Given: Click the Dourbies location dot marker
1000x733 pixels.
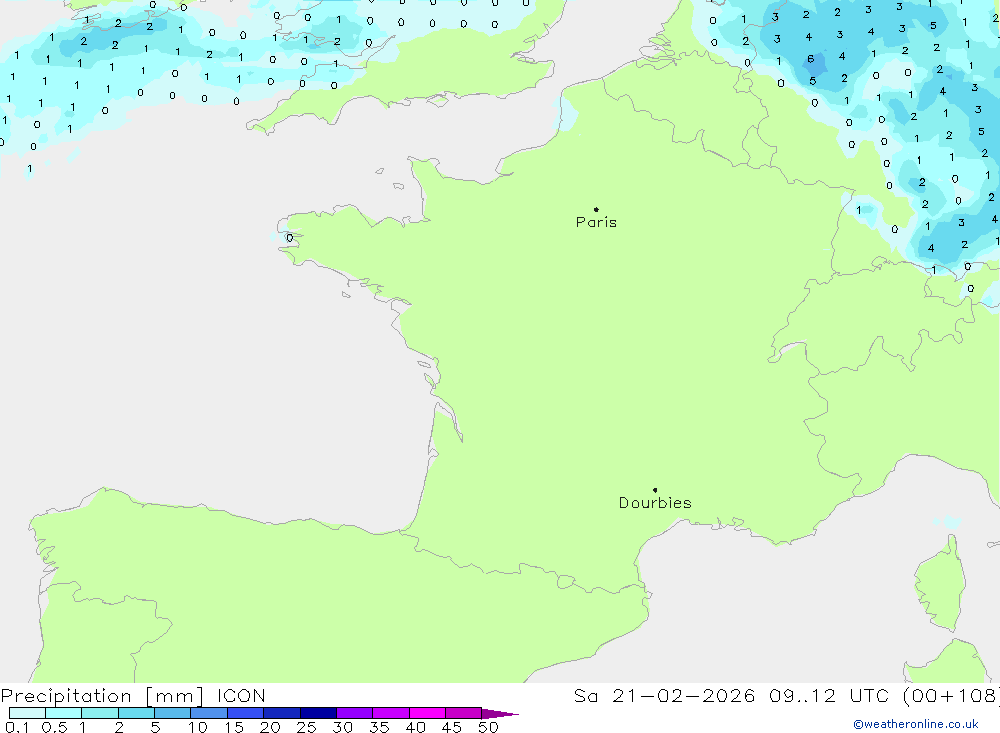Looking at the screenshot, I should pos(655,490).
